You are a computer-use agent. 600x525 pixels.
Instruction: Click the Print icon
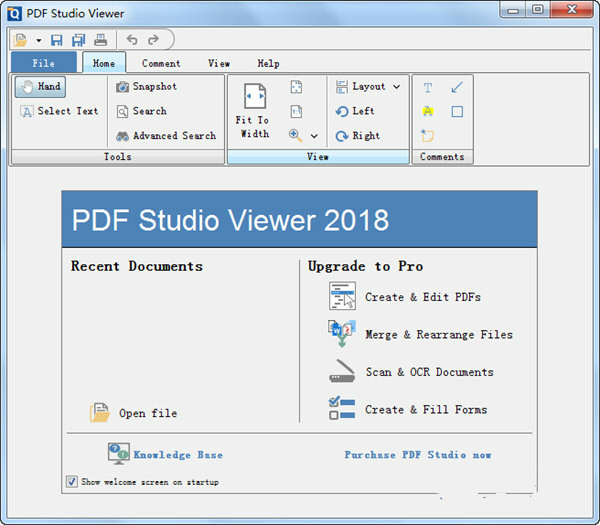pos(101,40)
